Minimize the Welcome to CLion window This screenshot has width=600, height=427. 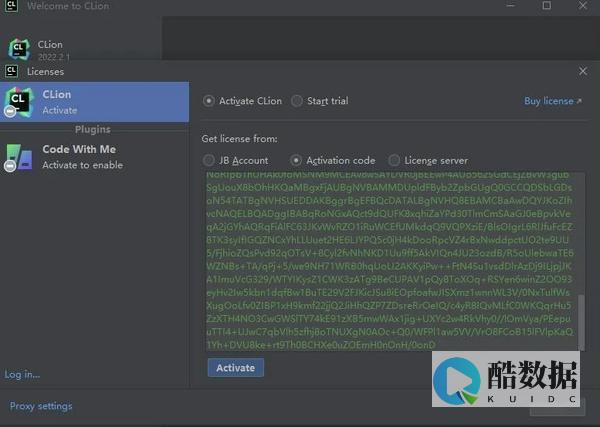[510, 5]
